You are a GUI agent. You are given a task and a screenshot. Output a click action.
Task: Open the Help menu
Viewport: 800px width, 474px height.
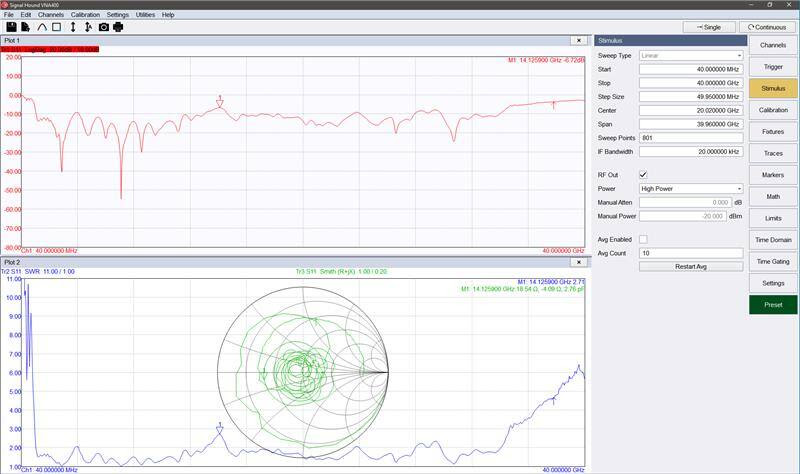(x=168, y=15)
